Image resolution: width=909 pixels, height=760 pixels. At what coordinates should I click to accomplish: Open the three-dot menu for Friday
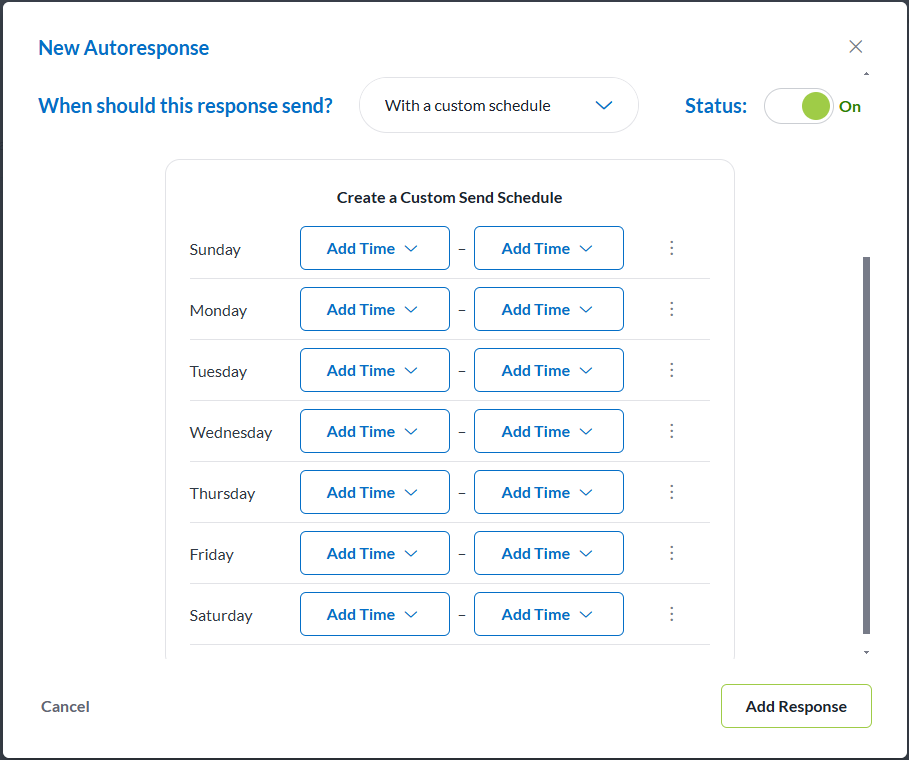(x=671, y=552)
